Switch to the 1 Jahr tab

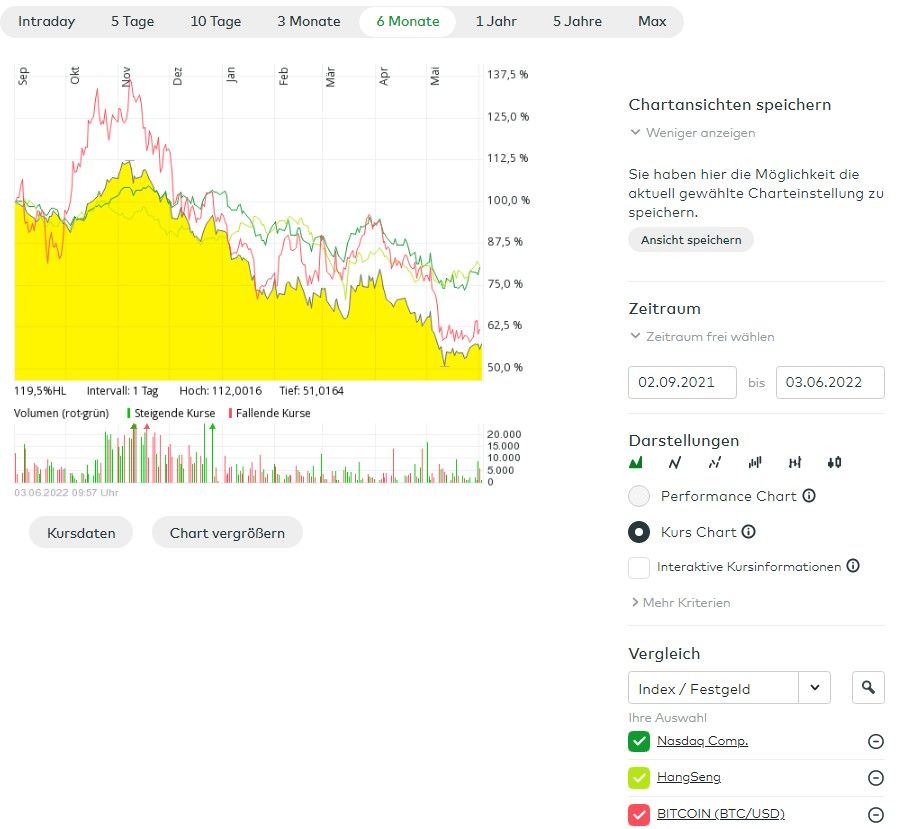[x=496, y=21]
